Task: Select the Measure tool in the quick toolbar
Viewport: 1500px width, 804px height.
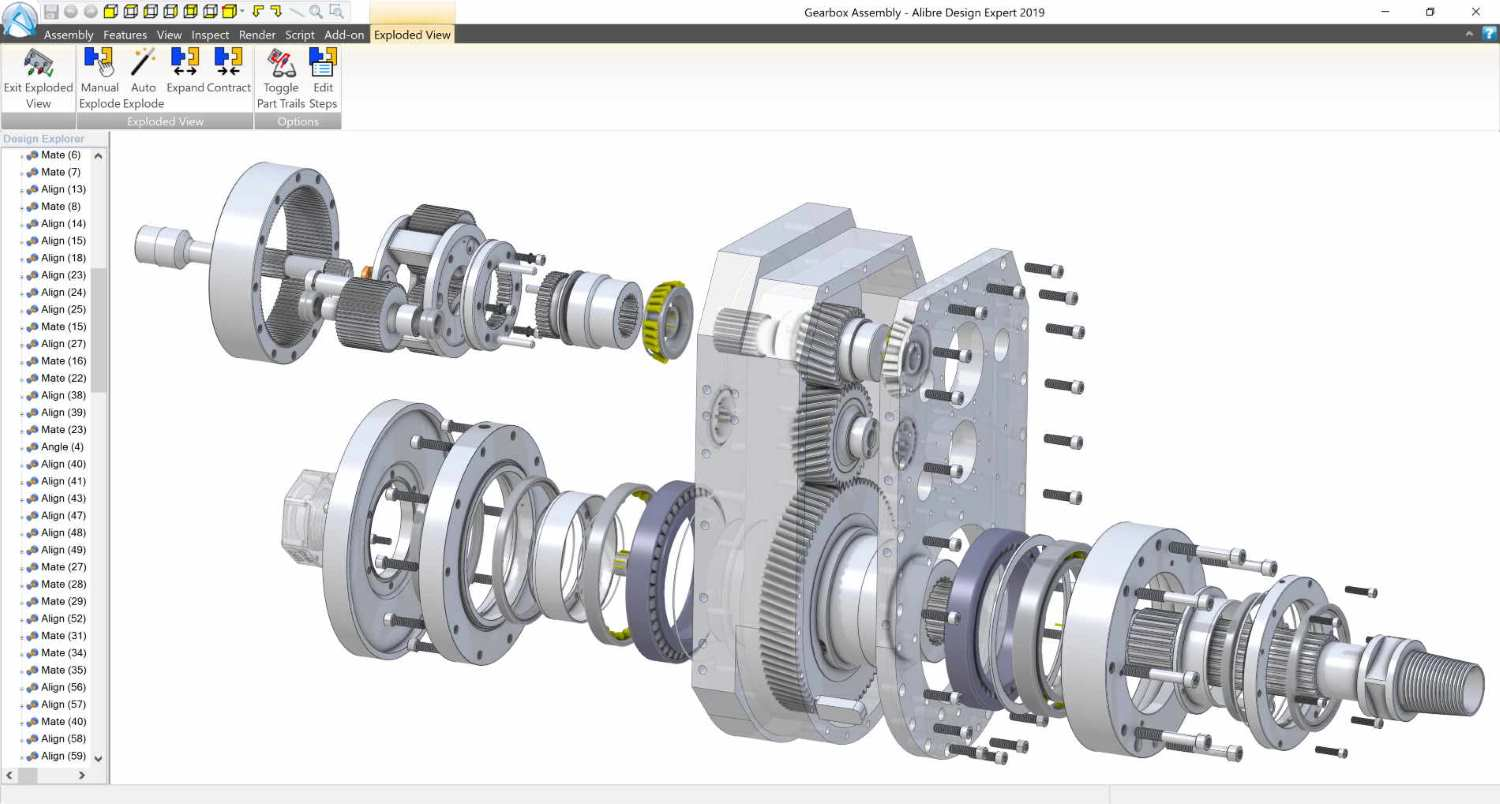Action: (296, 12)
